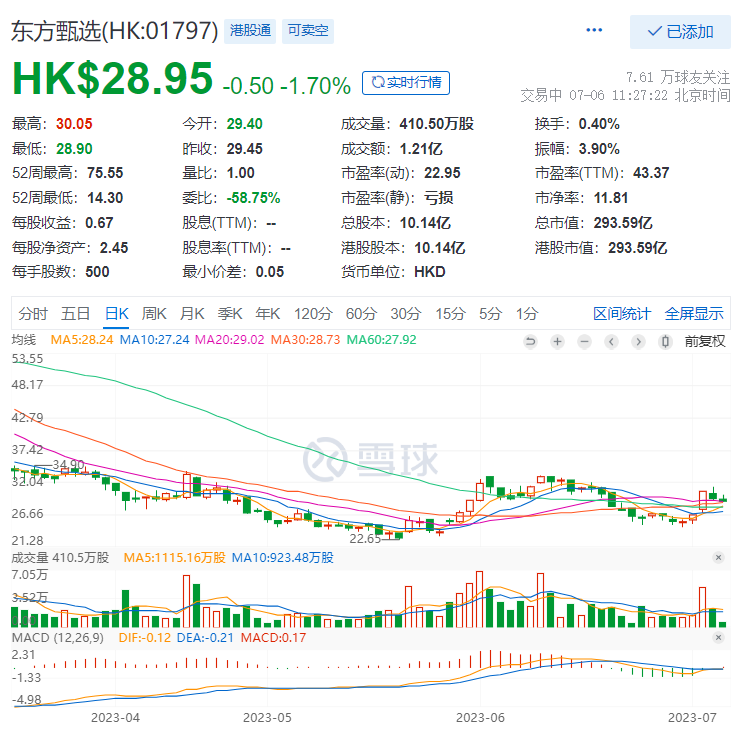
Task: Switch to the 15分 interval tab
Action: 450,314
